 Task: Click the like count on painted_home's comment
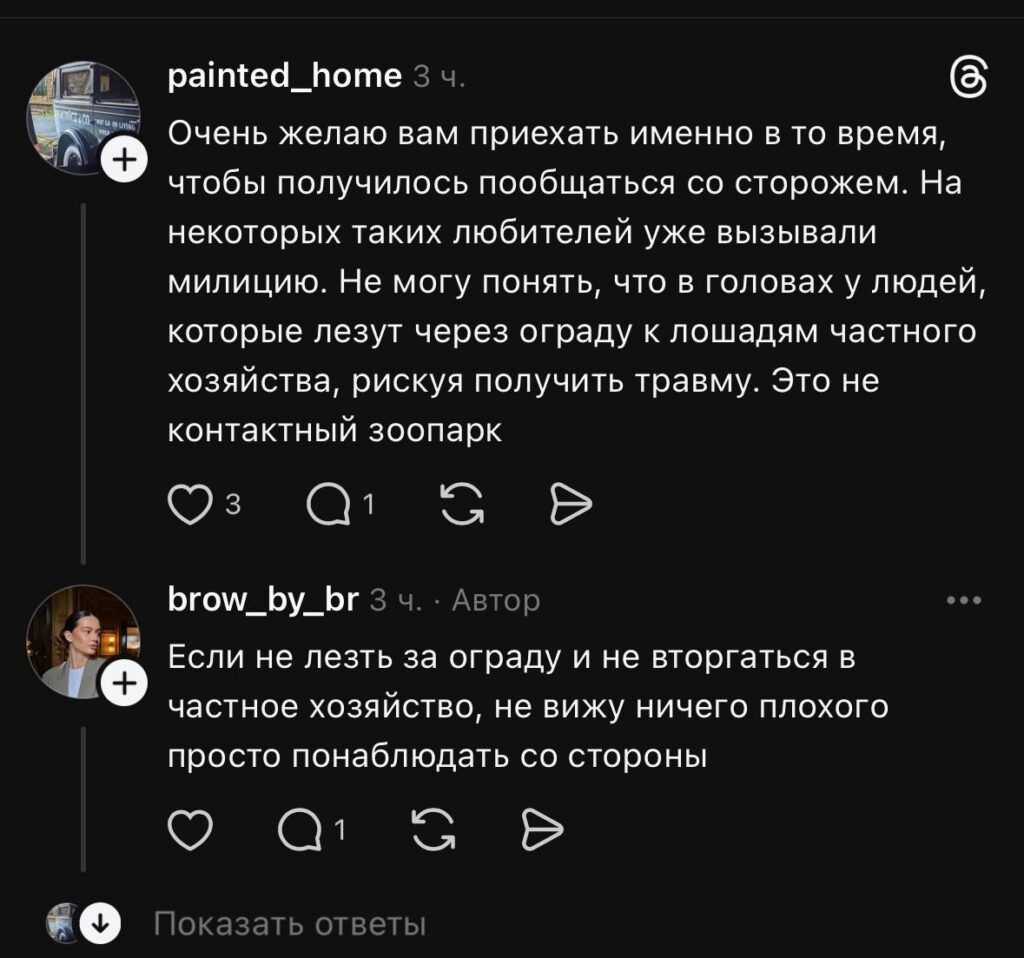pyautogui.click(x=233, y=506)
